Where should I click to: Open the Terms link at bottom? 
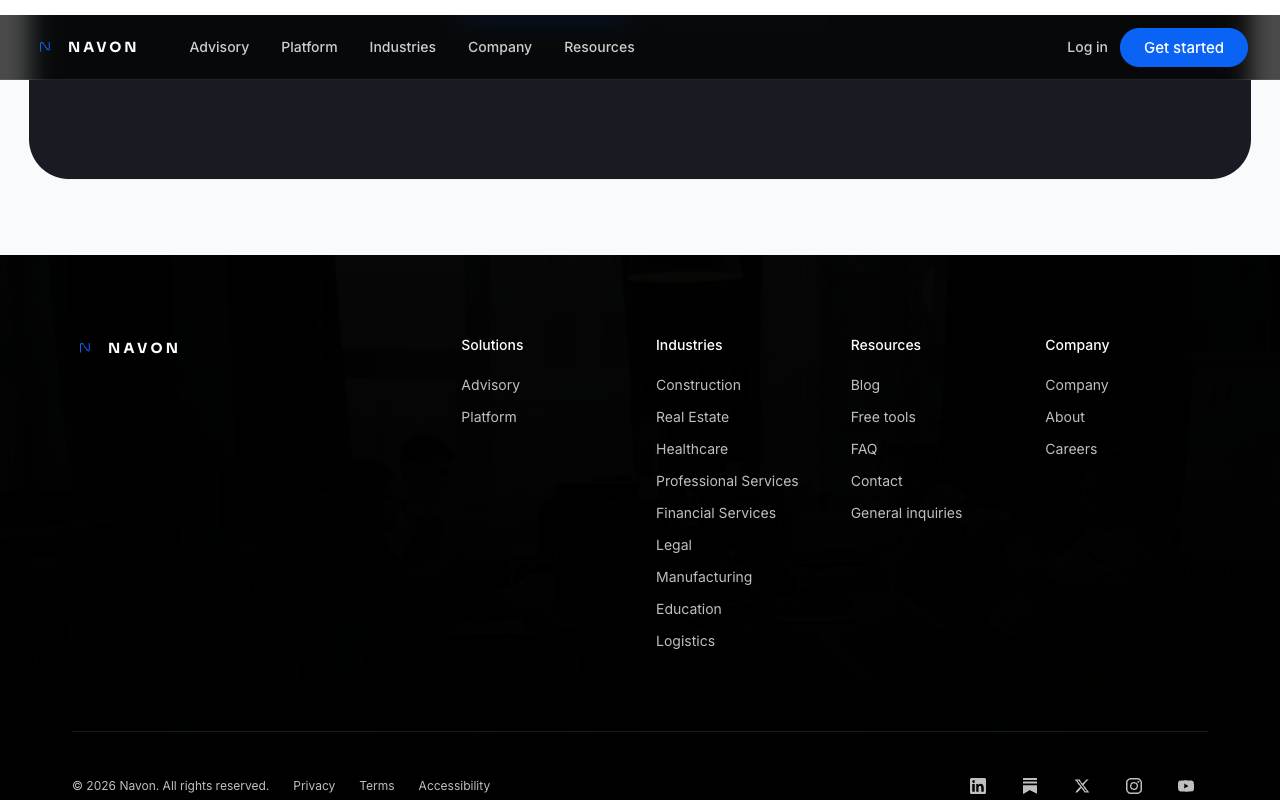click(x=377, y=786)
